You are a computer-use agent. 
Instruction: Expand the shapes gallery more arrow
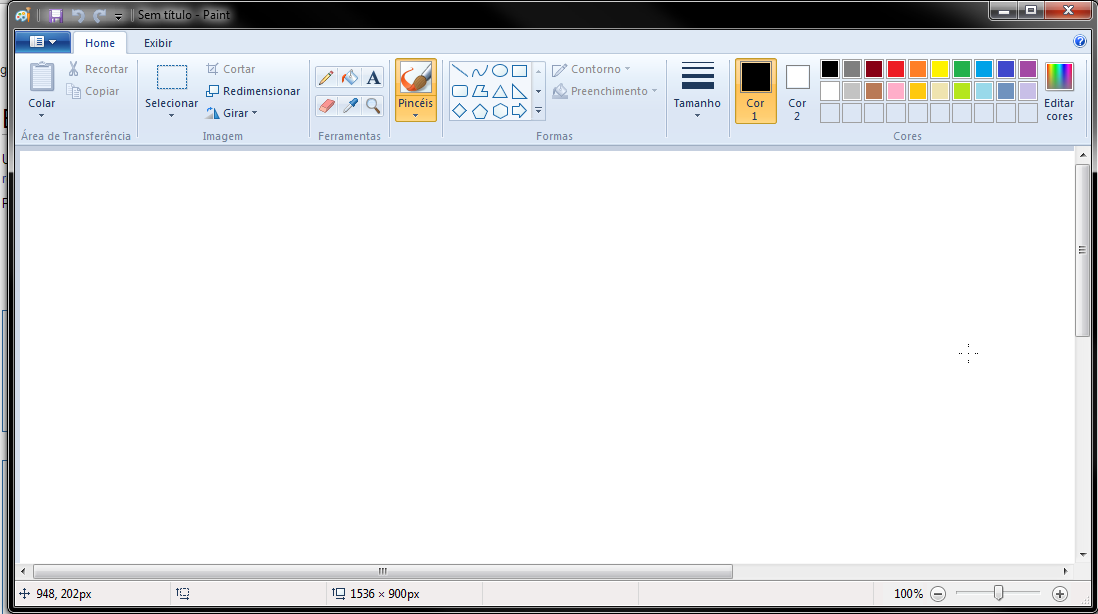pyautogui.click(x=538, y=111)
